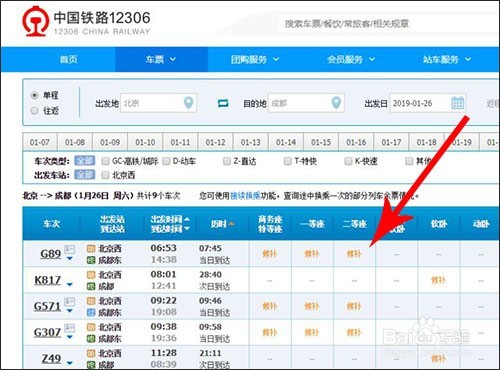
Task: Expand G307 train details arrow
Action: (70, 337)
